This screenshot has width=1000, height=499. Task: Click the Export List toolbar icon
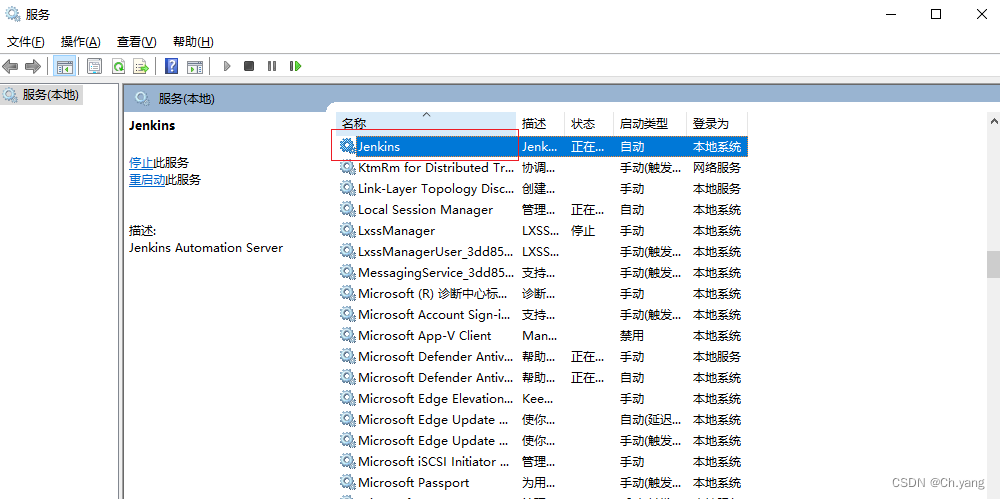[x=140, y=66]
